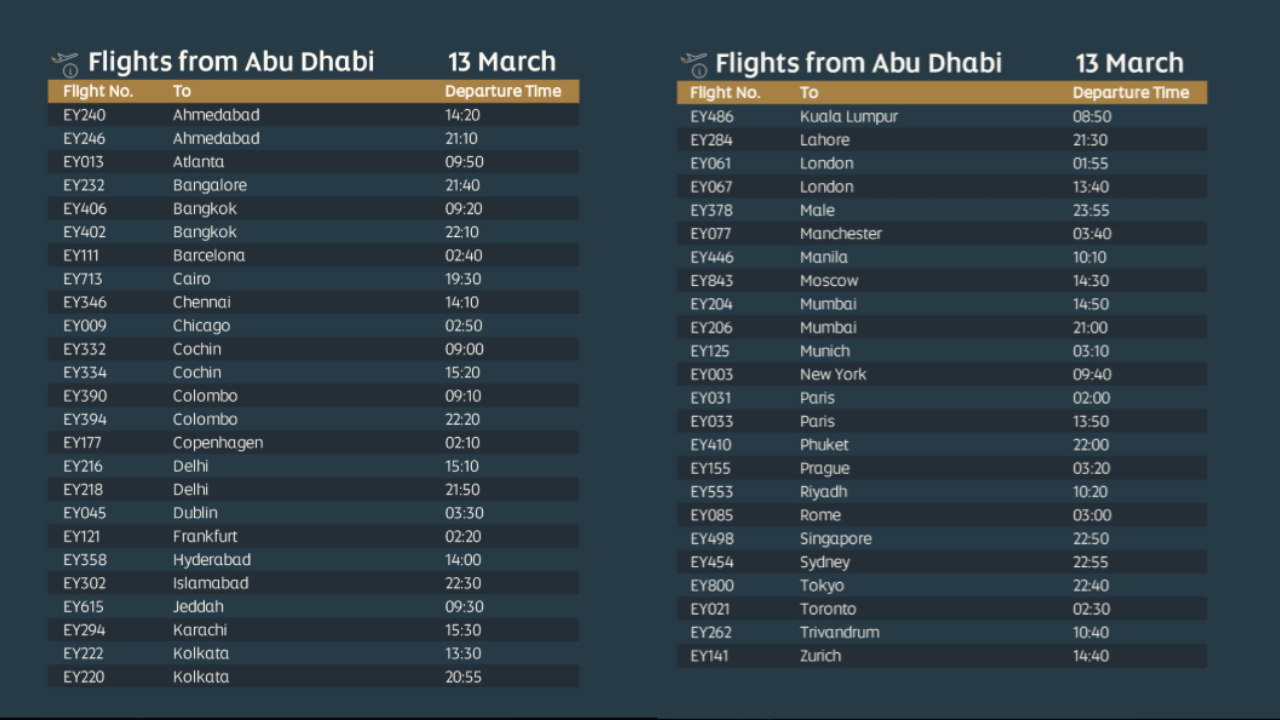Click the plane icon beside left Flights title
Image resolution: width=1280 pixels, height=720 pixels.
coord(65,64)
